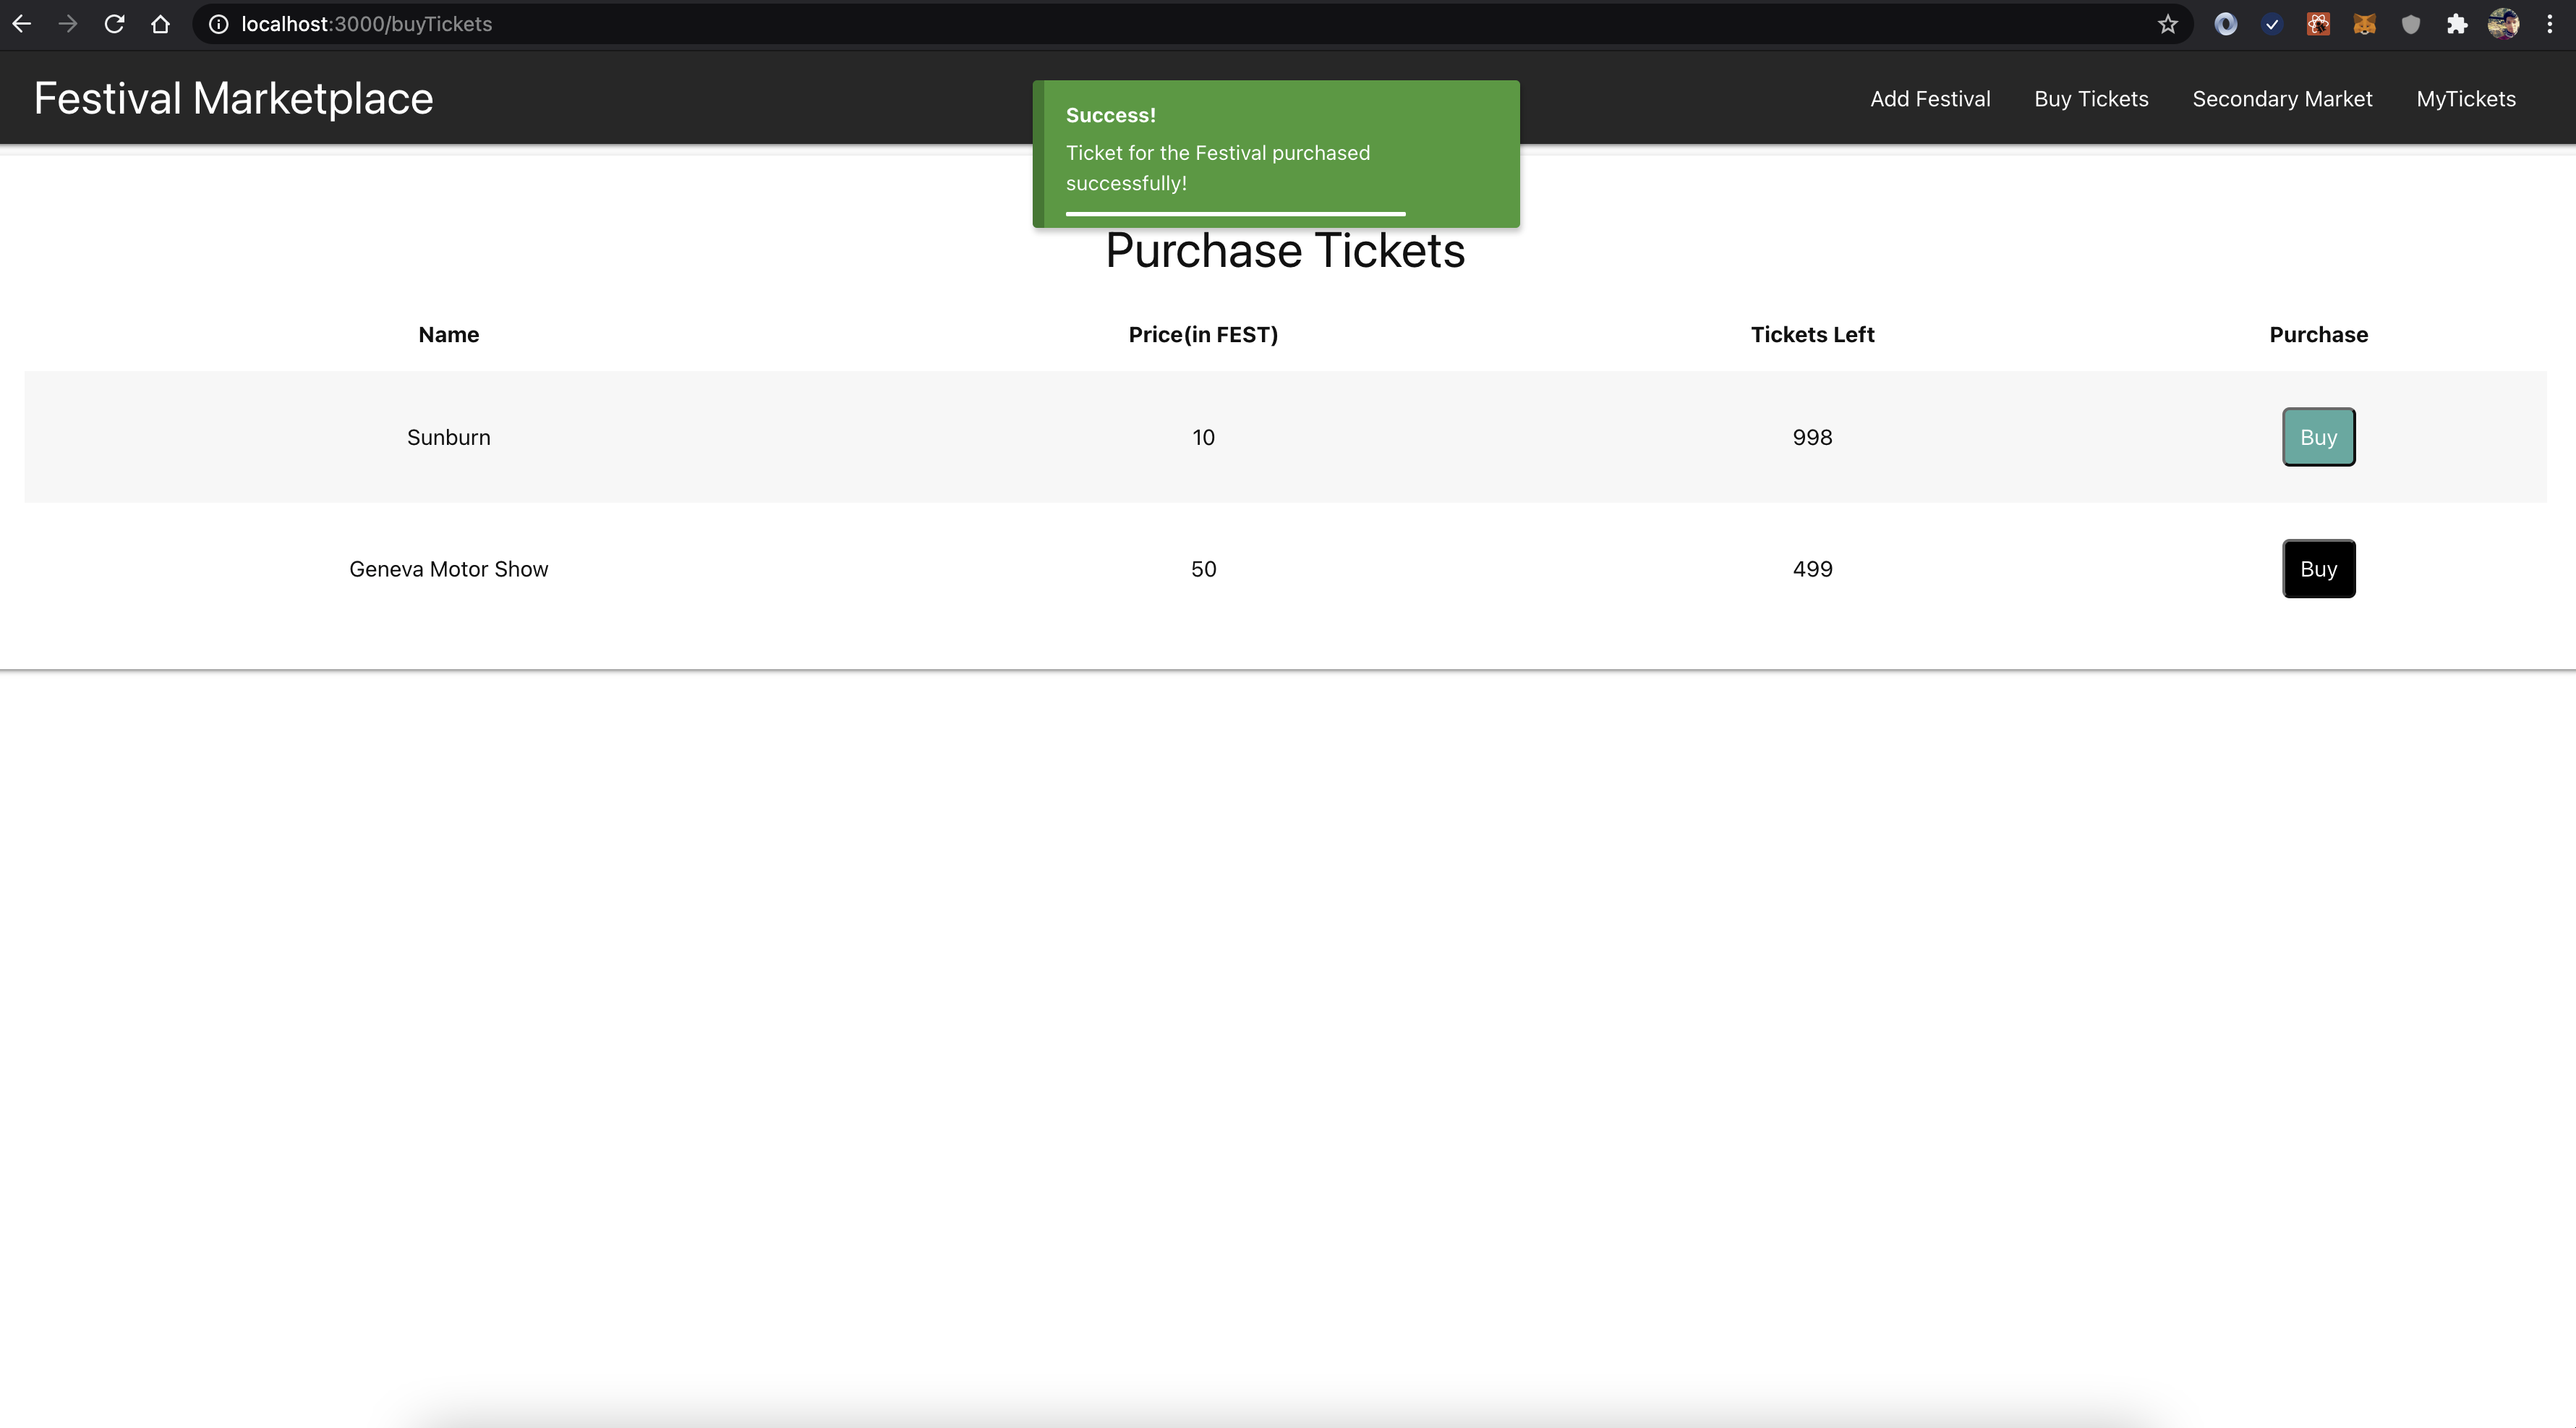Open the Add Festival page
Screen dimensions: 2576x1428
(1930, 99)
